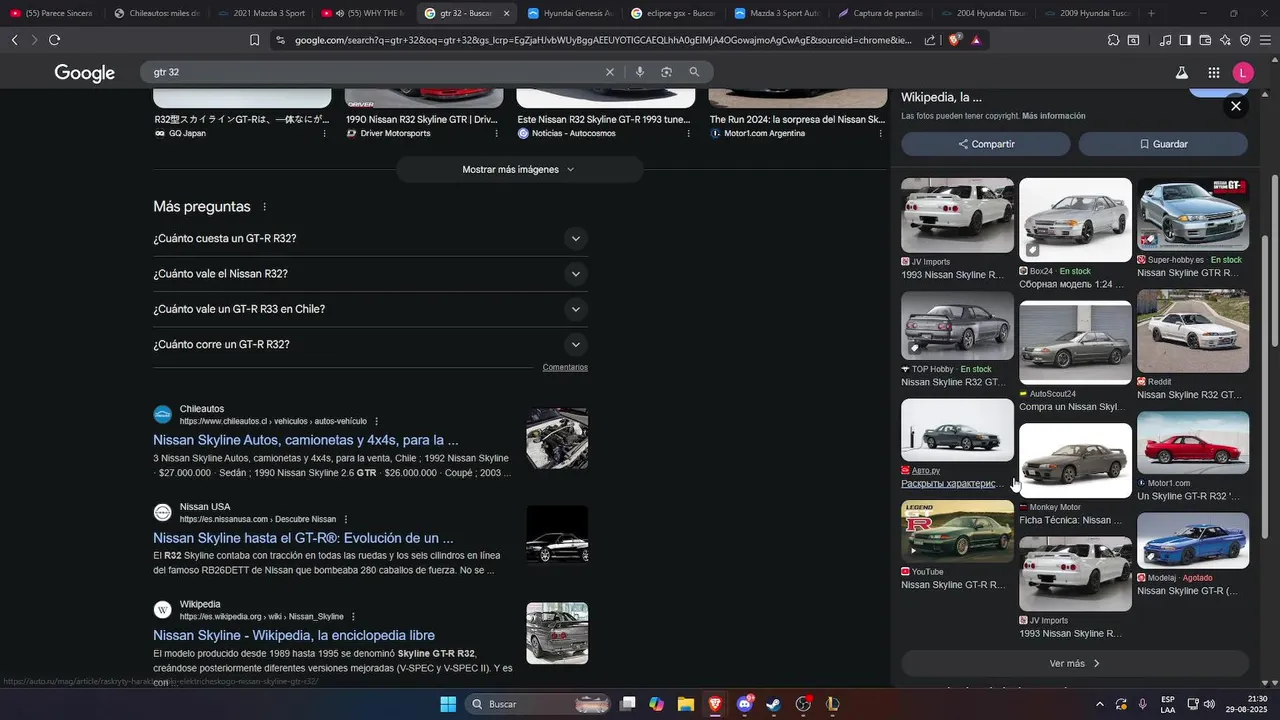Open Google Search Labs flask icon
1280x720 pixels.
click(1181, 72)
